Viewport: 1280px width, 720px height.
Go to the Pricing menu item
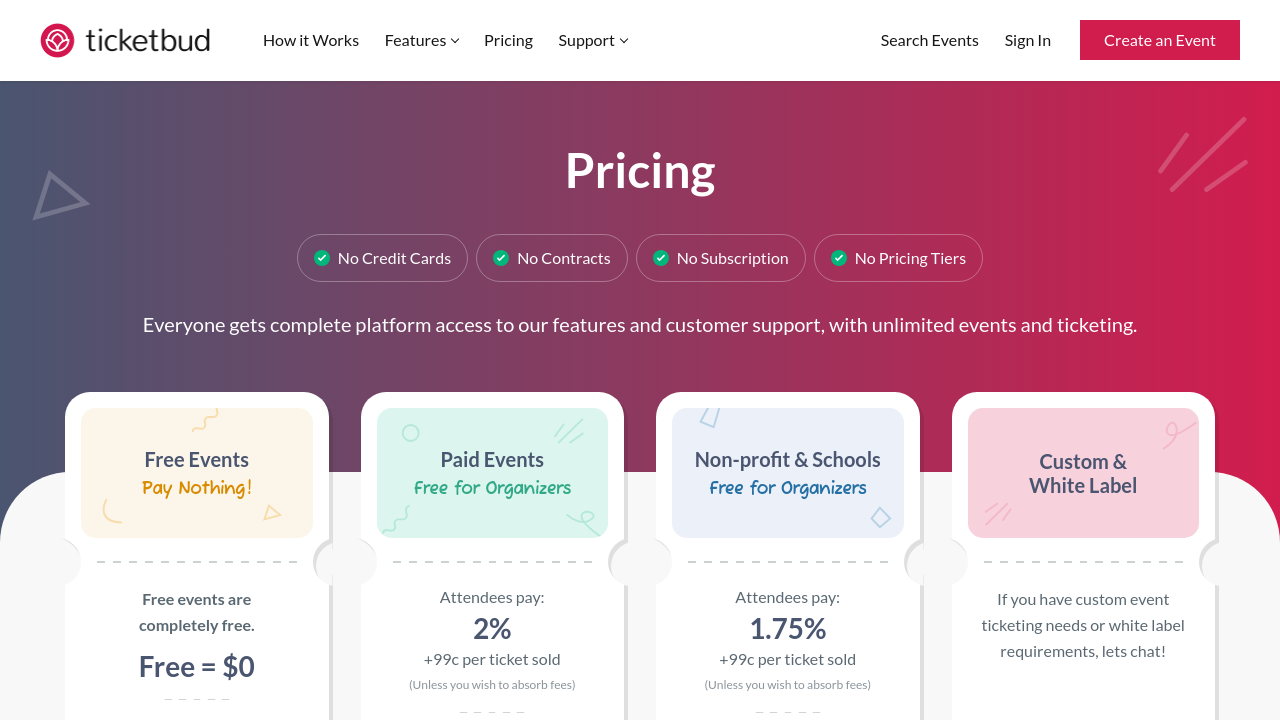point(508,40)
